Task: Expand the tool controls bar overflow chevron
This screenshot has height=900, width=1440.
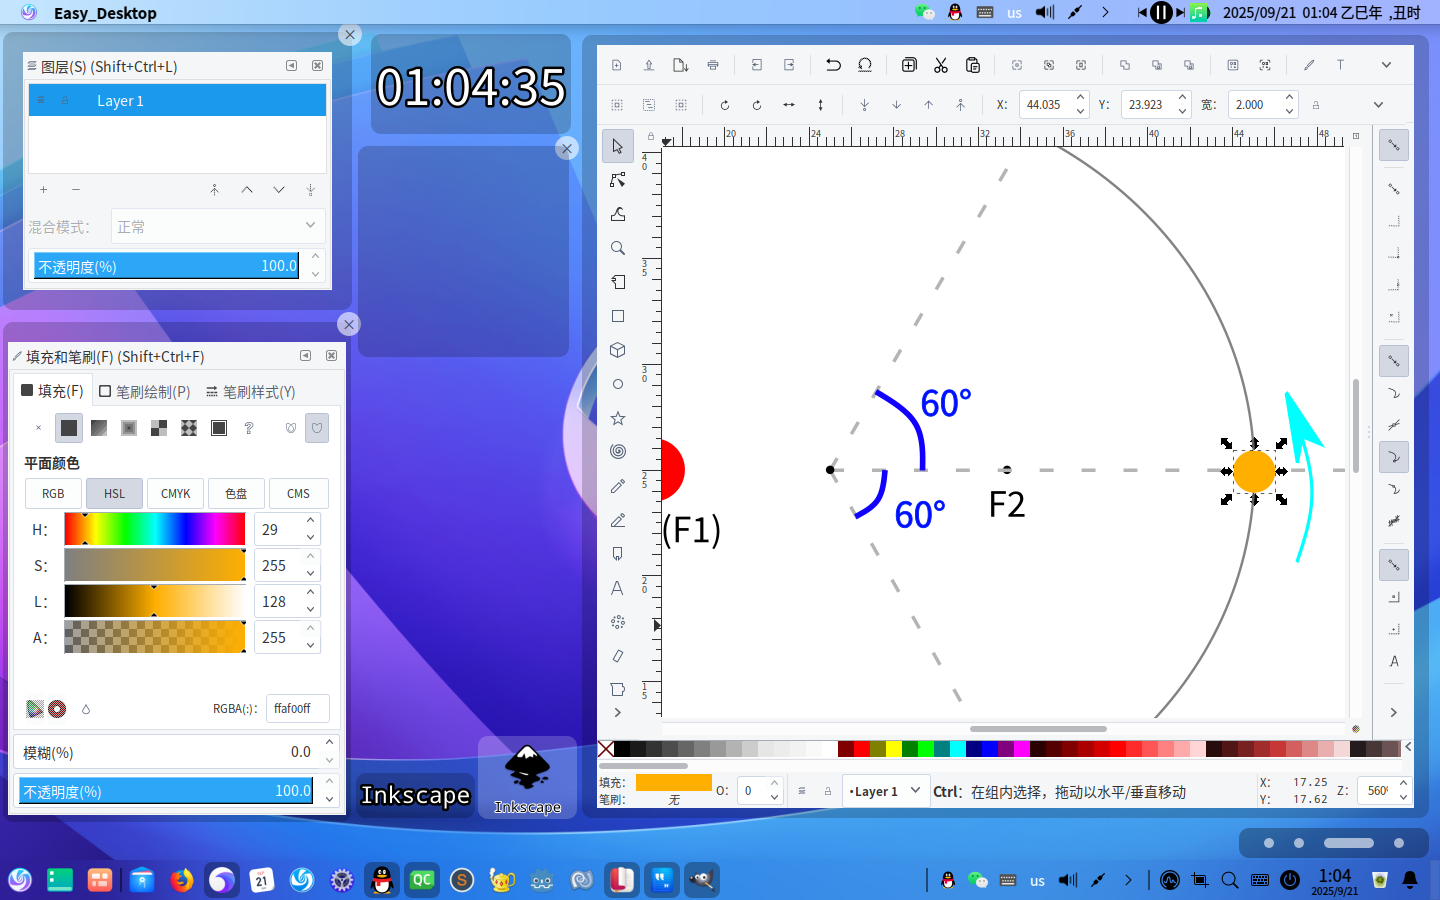Action: 1378,105
